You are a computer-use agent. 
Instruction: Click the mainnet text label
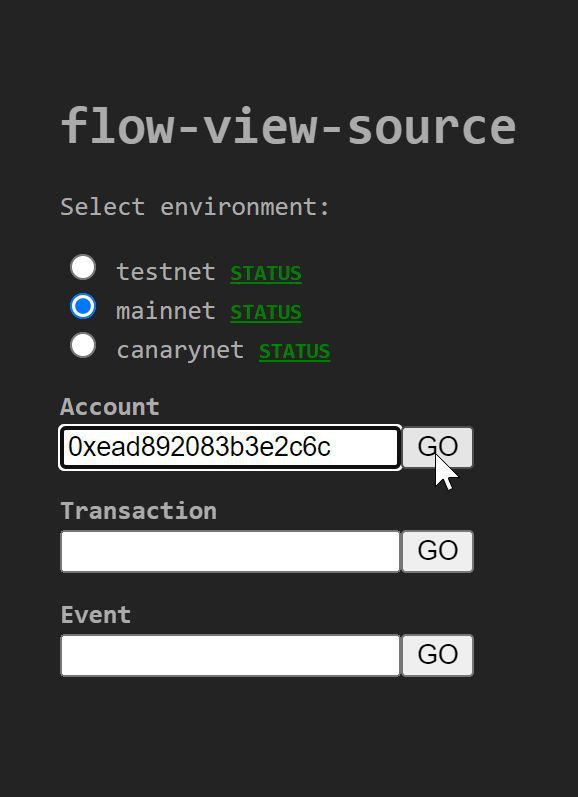click(166, 311)
